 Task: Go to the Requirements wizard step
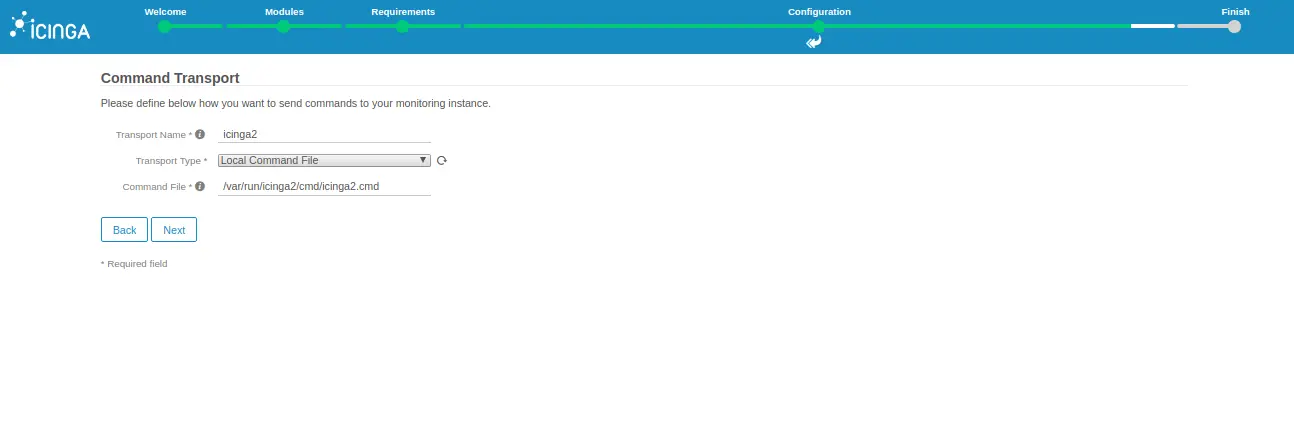[403, 12]
